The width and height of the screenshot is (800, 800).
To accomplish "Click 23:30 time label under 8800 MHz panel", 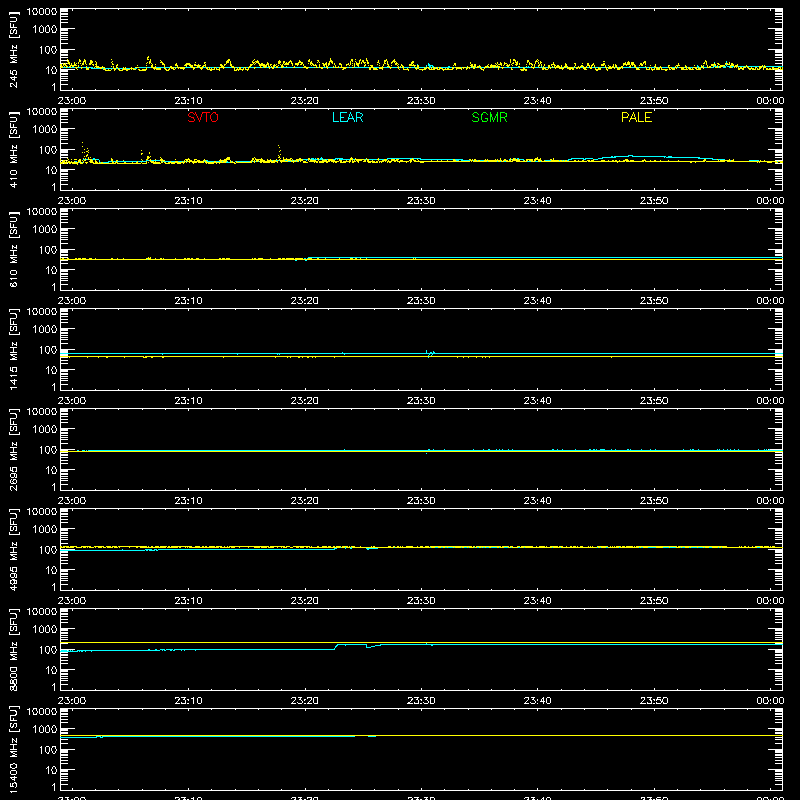I will 421,701.
